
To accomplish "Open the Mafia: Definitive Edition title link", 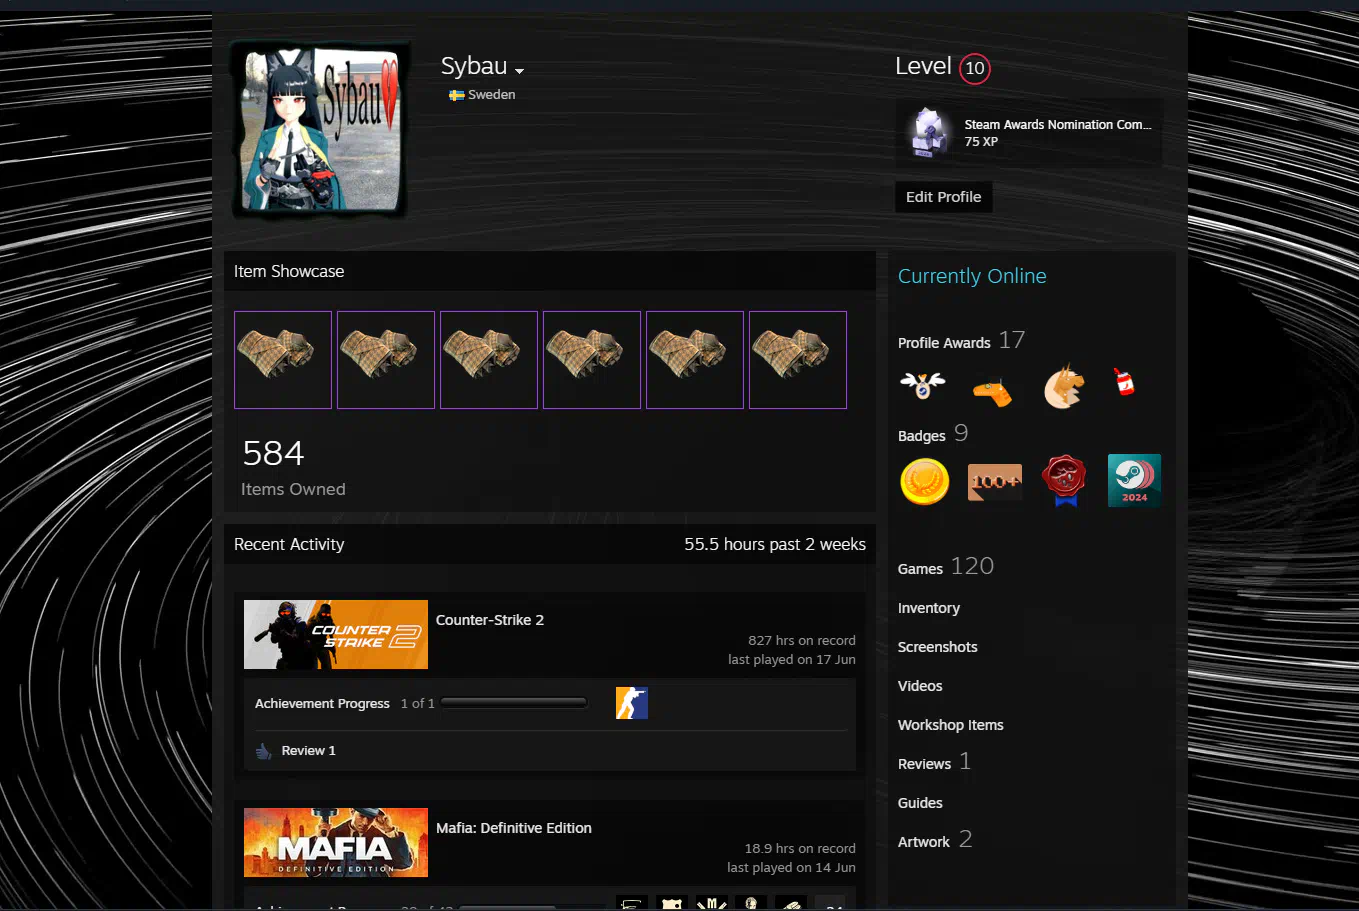I will click(514, 828).
